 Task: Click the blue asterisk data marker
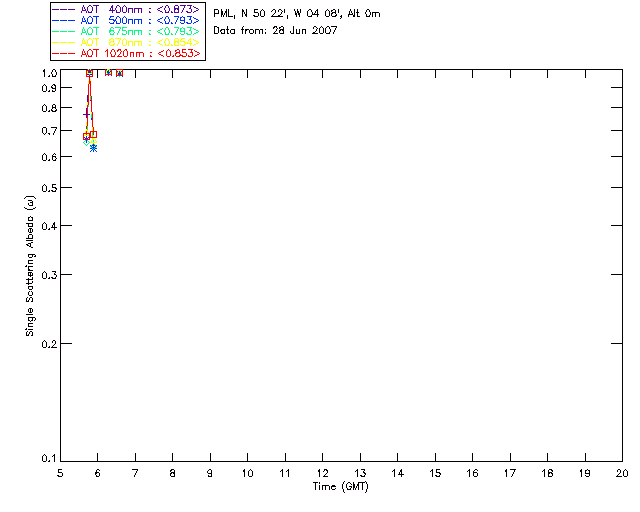click(x=93, y=147)
